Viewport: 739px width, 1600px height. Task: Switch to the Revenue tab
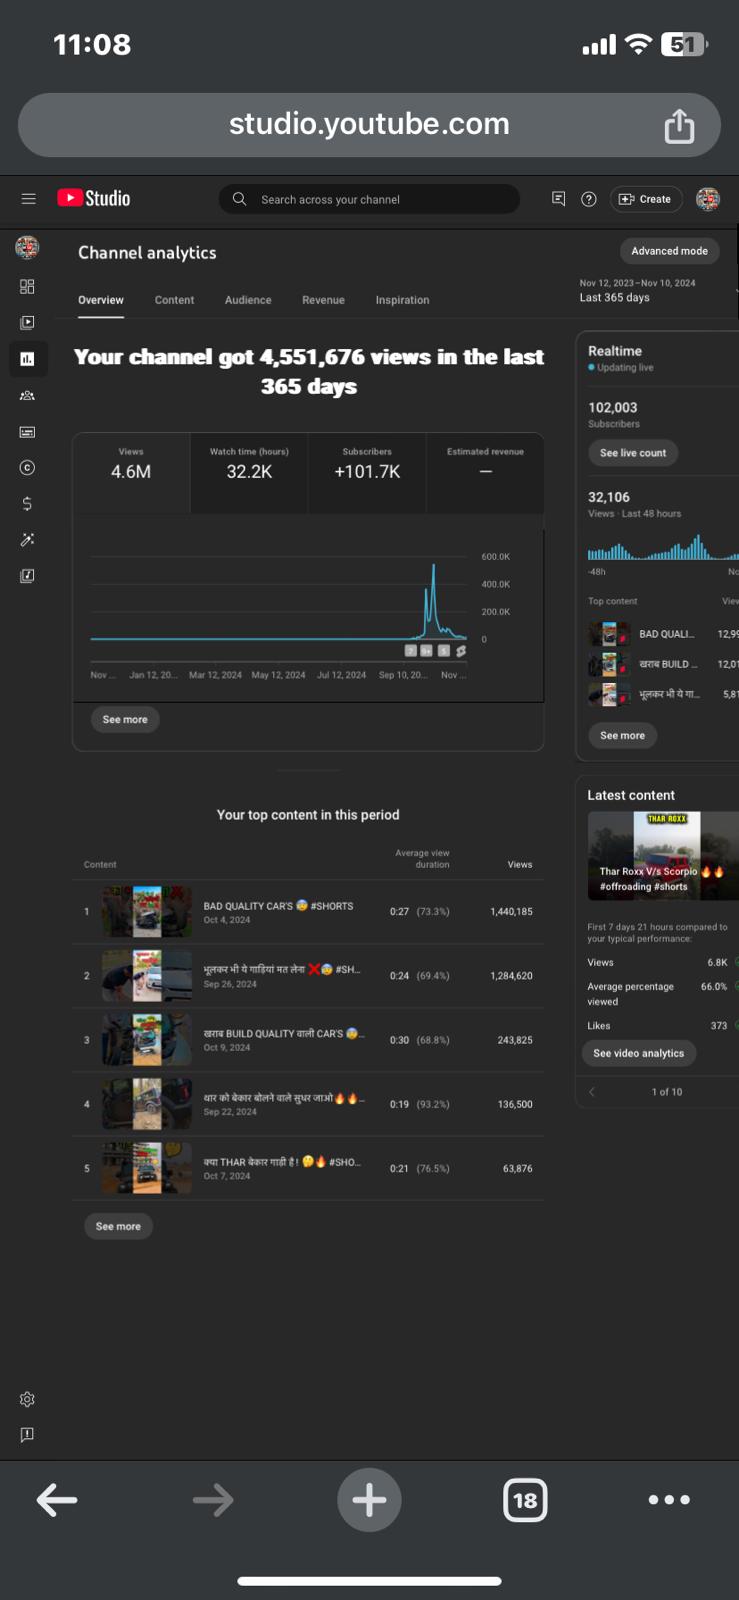pos(323,300)
